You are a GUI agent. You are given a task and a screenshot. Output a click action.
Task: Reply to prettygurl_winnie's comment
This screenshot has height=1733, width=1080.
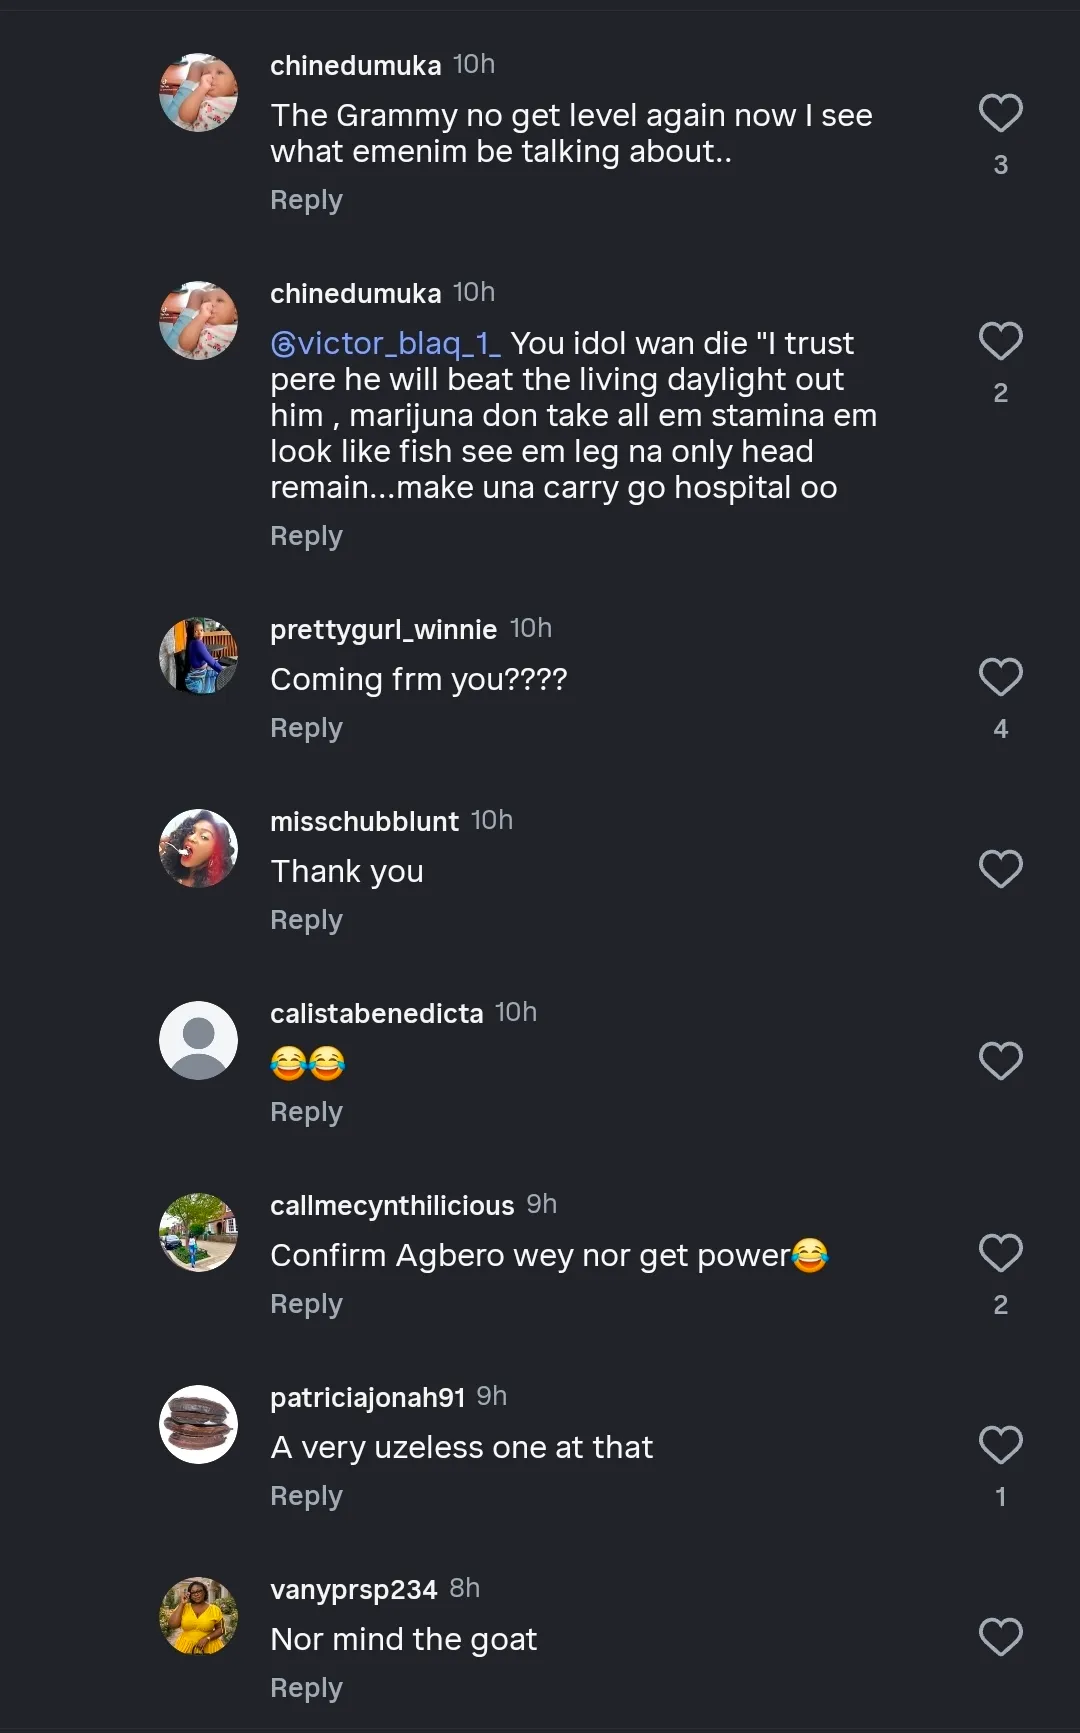click(306, 728)
